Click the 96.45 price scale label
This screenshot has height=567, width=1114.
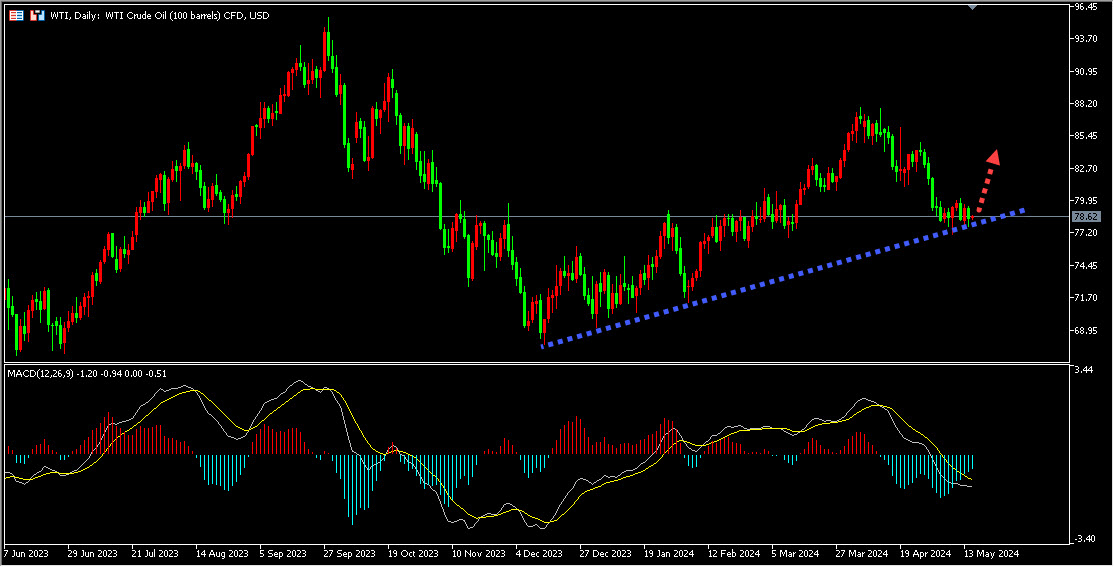[x=1086, y=7]
